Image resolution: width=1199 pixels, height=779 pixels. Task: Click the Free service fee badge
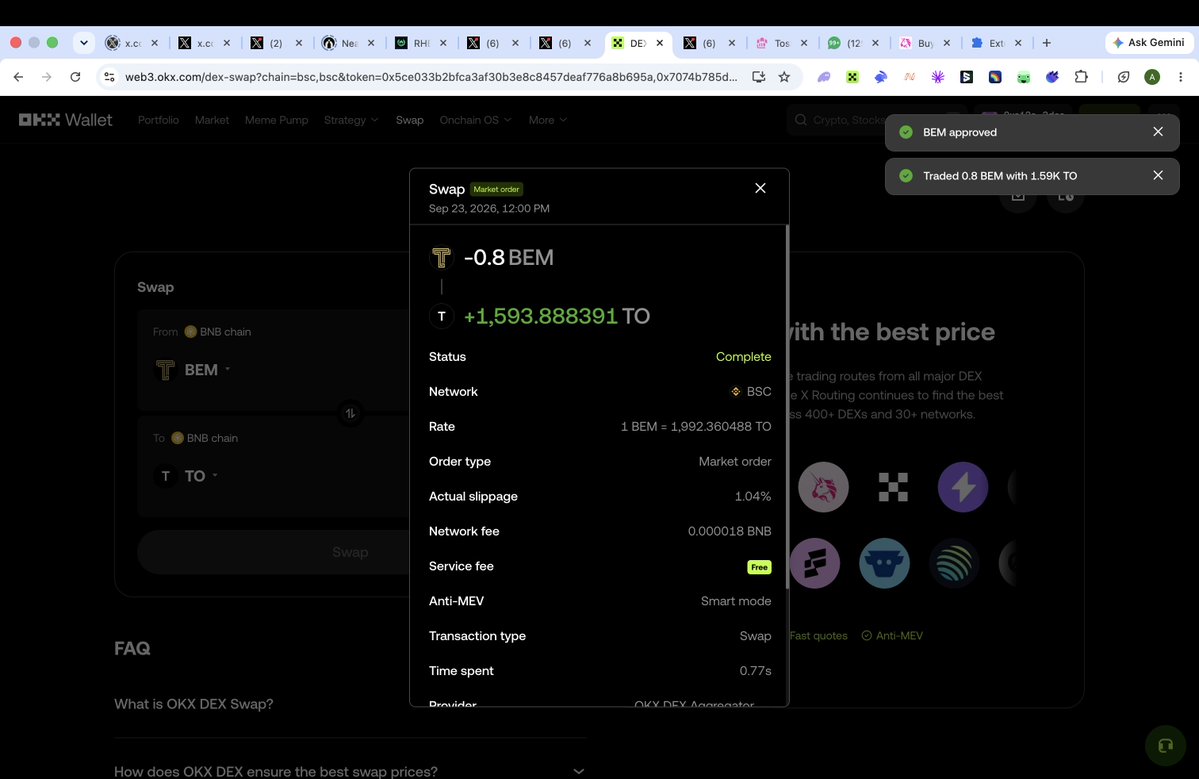759,566
